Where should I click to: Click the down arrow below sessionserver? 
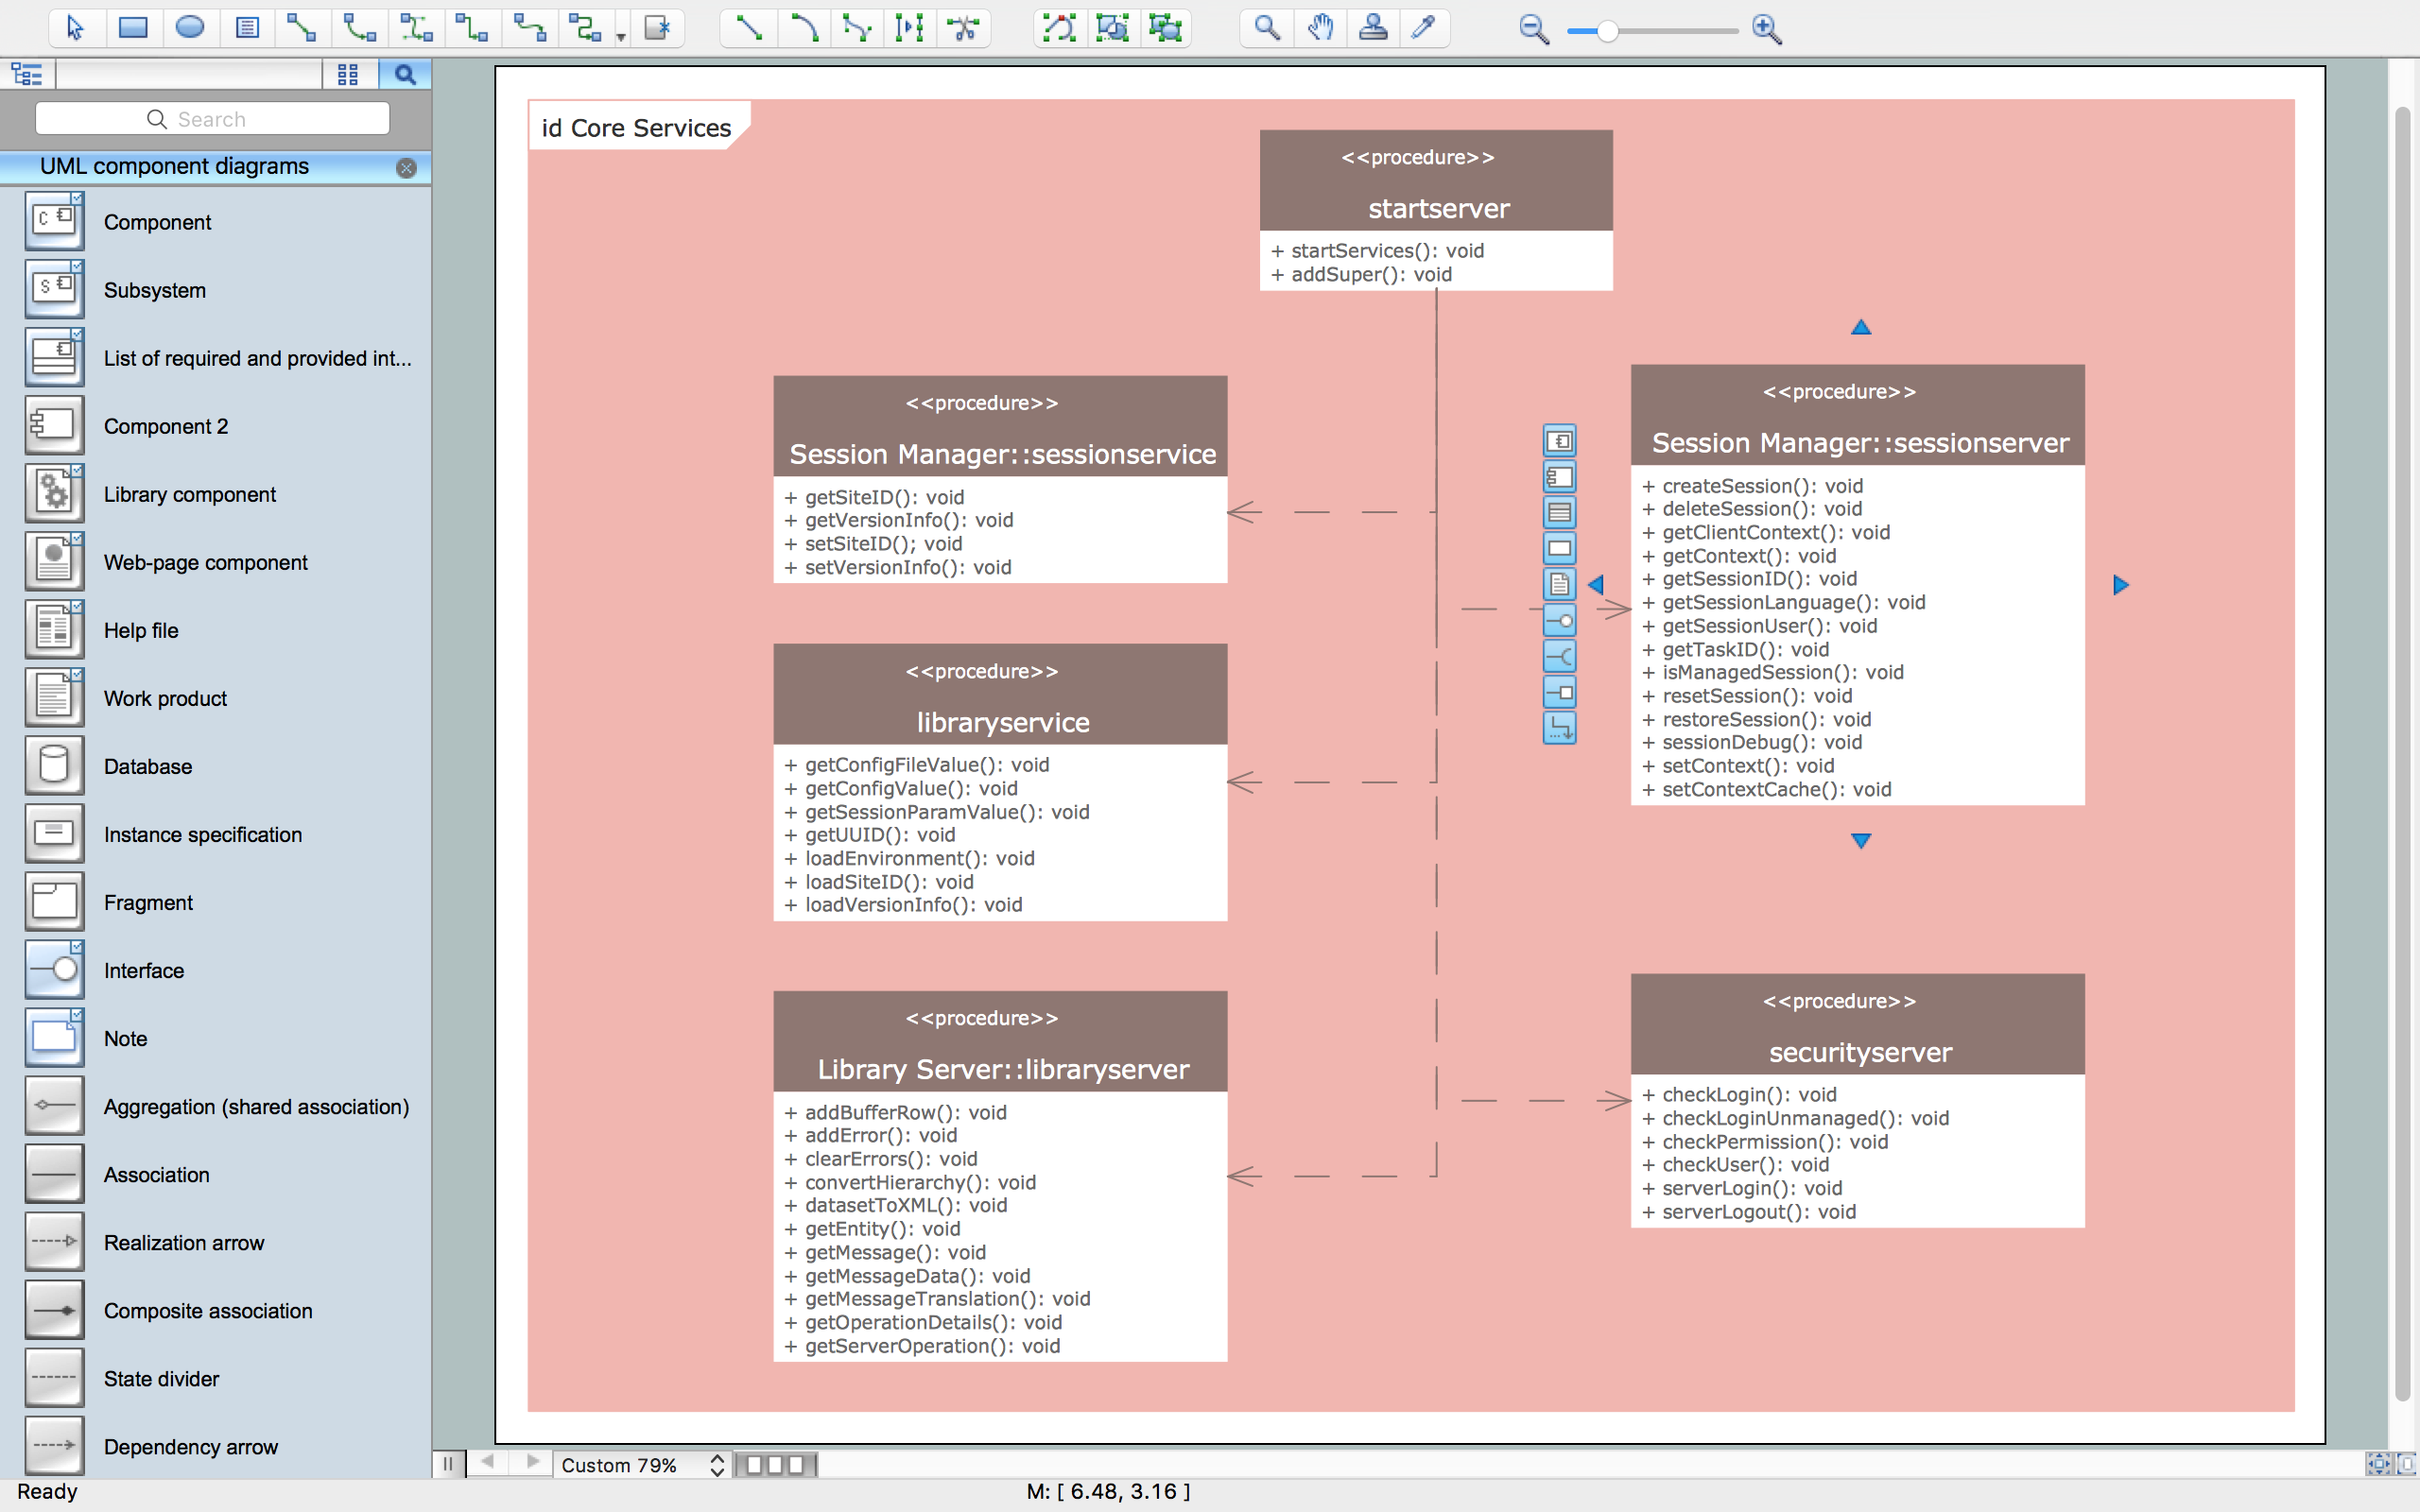[x=1860, y=841]
